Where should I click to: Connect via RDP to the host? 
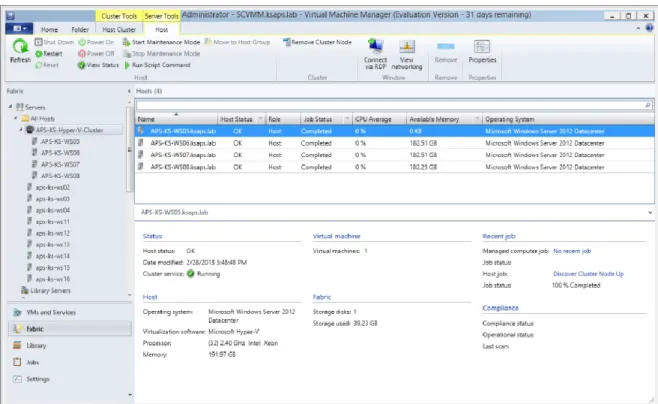pyautogui.click(x=375, y=54)
